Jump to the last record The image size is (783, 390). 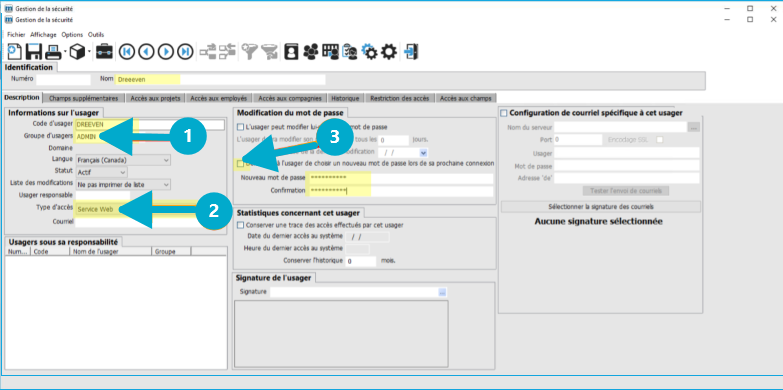click(x=185, y=51)
